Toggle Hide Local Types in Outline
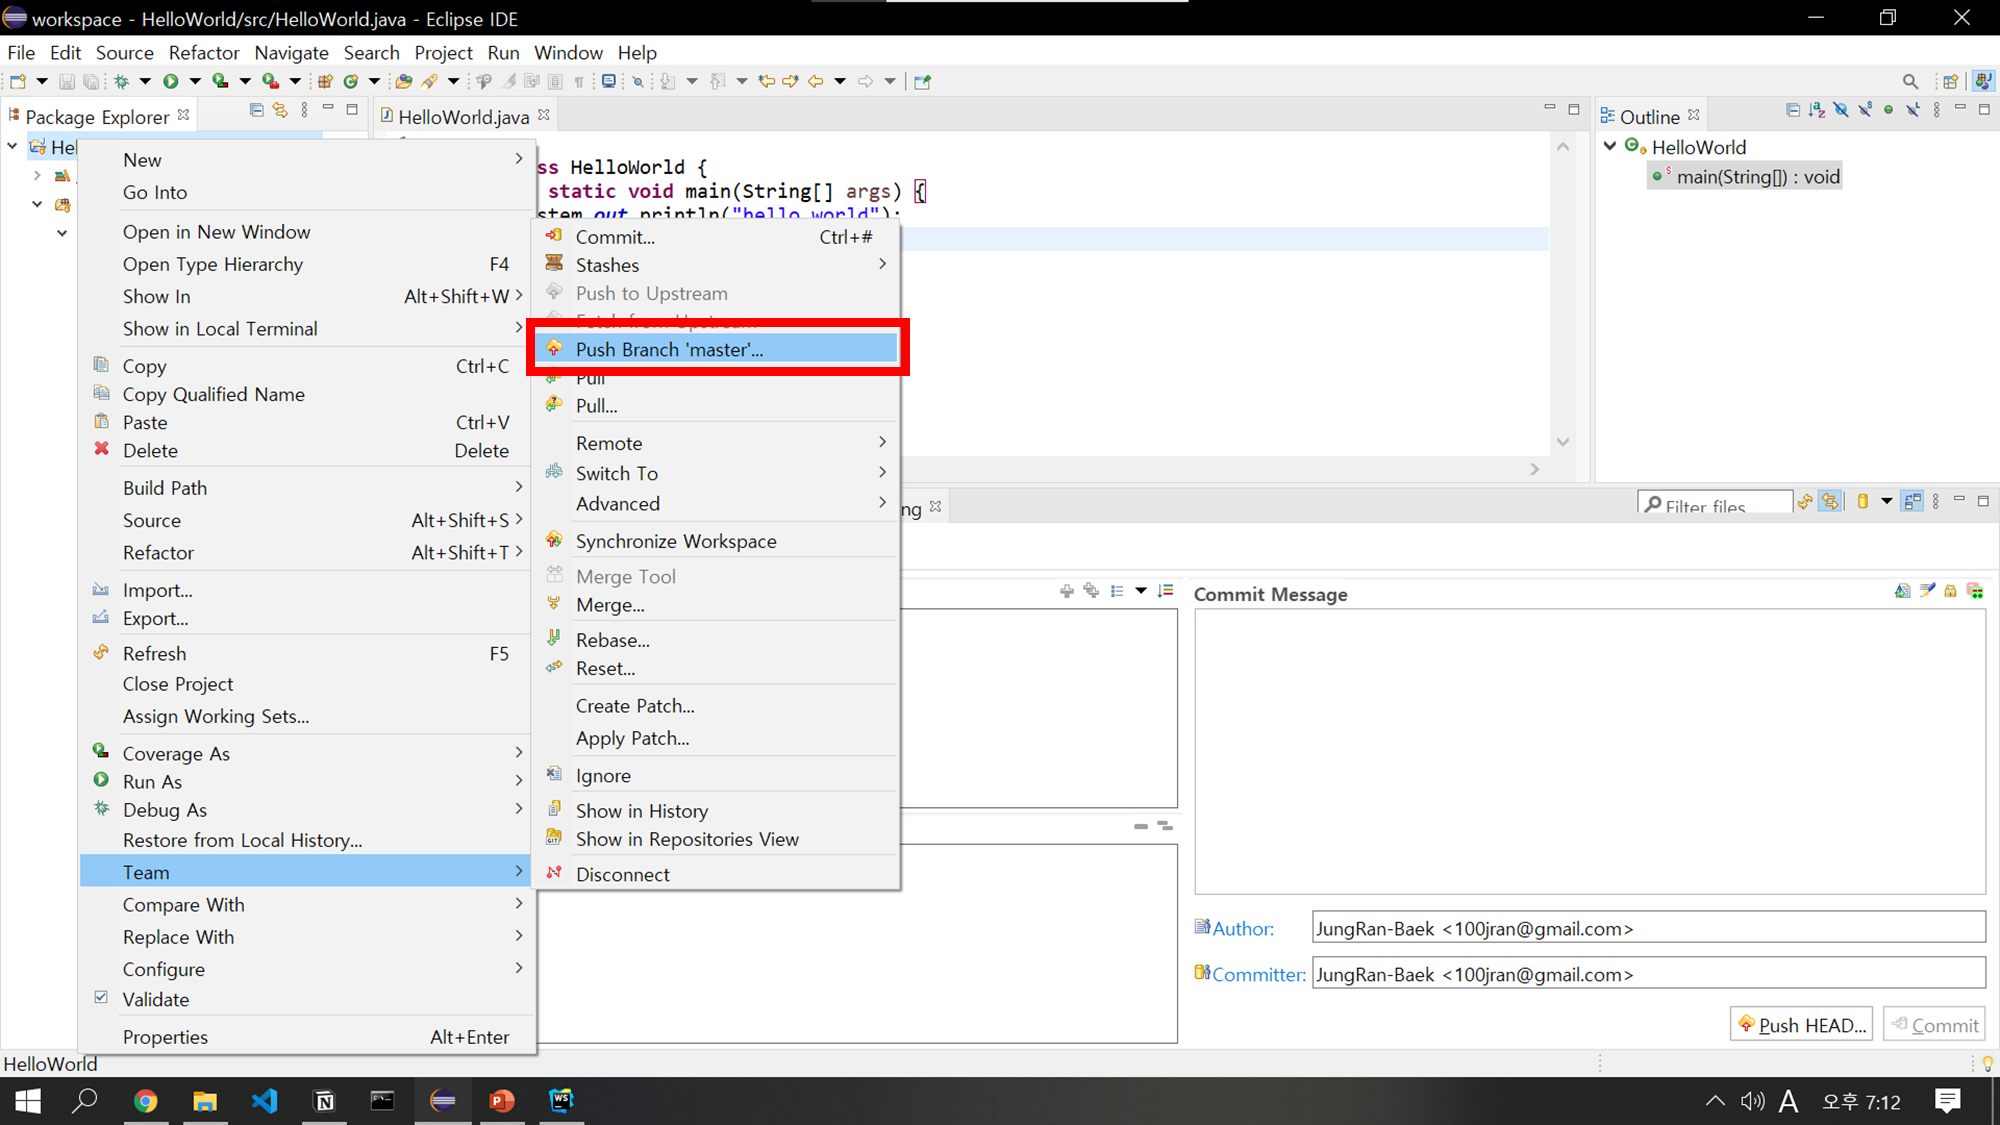The height and width of the screenshot is (1125, 2000). [1912, 110]
